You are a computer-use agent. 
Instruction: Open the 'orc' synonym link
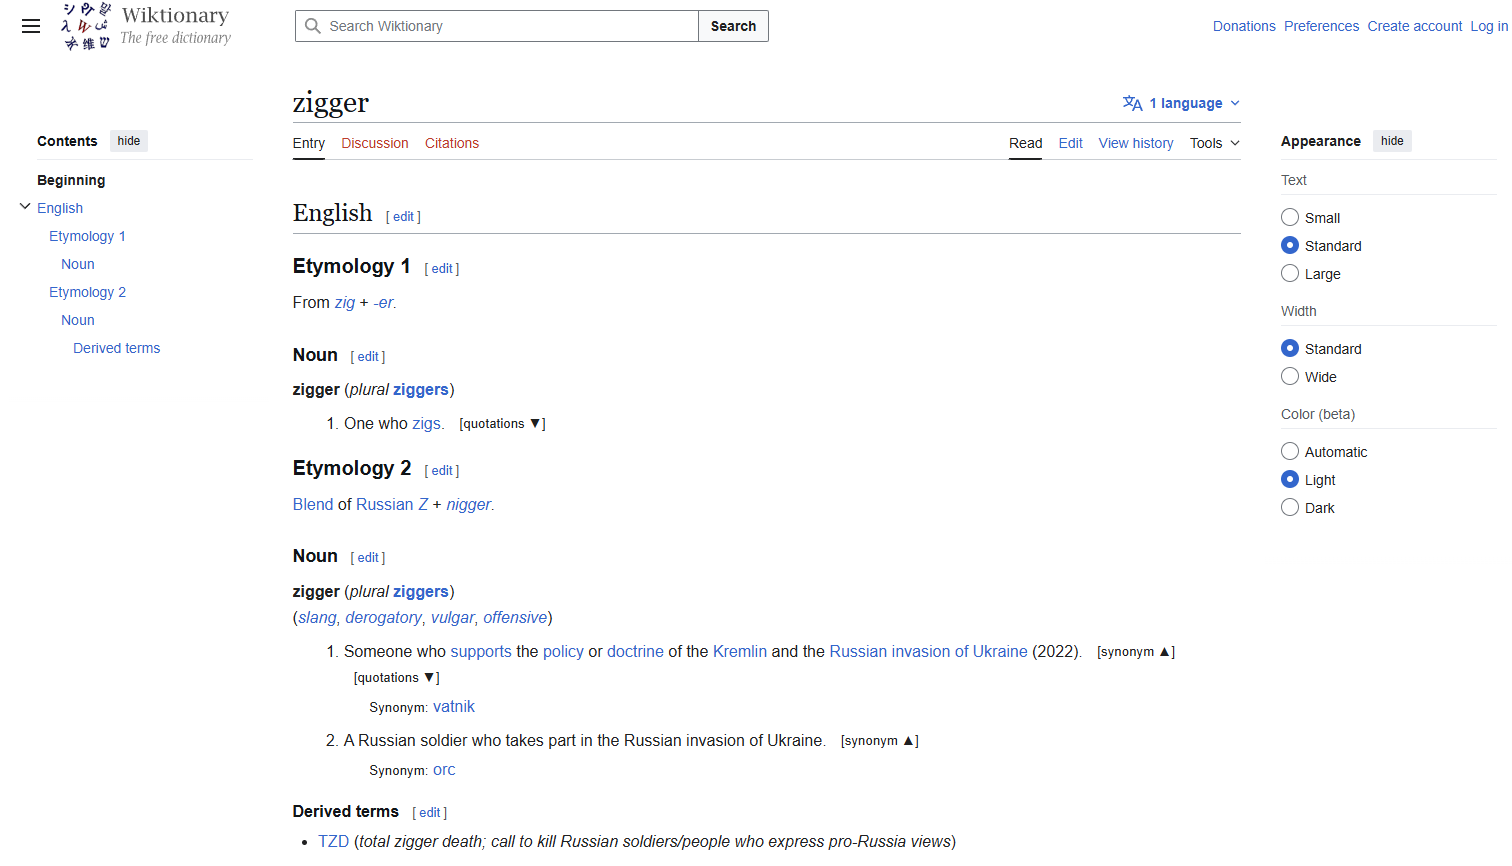pos(444,770)
